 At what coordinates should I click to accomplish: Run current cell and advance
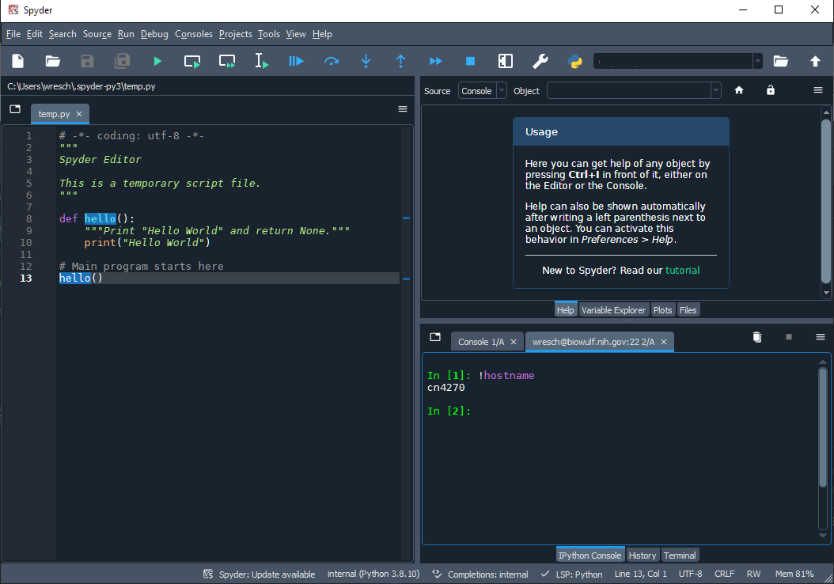click(227, 61)
